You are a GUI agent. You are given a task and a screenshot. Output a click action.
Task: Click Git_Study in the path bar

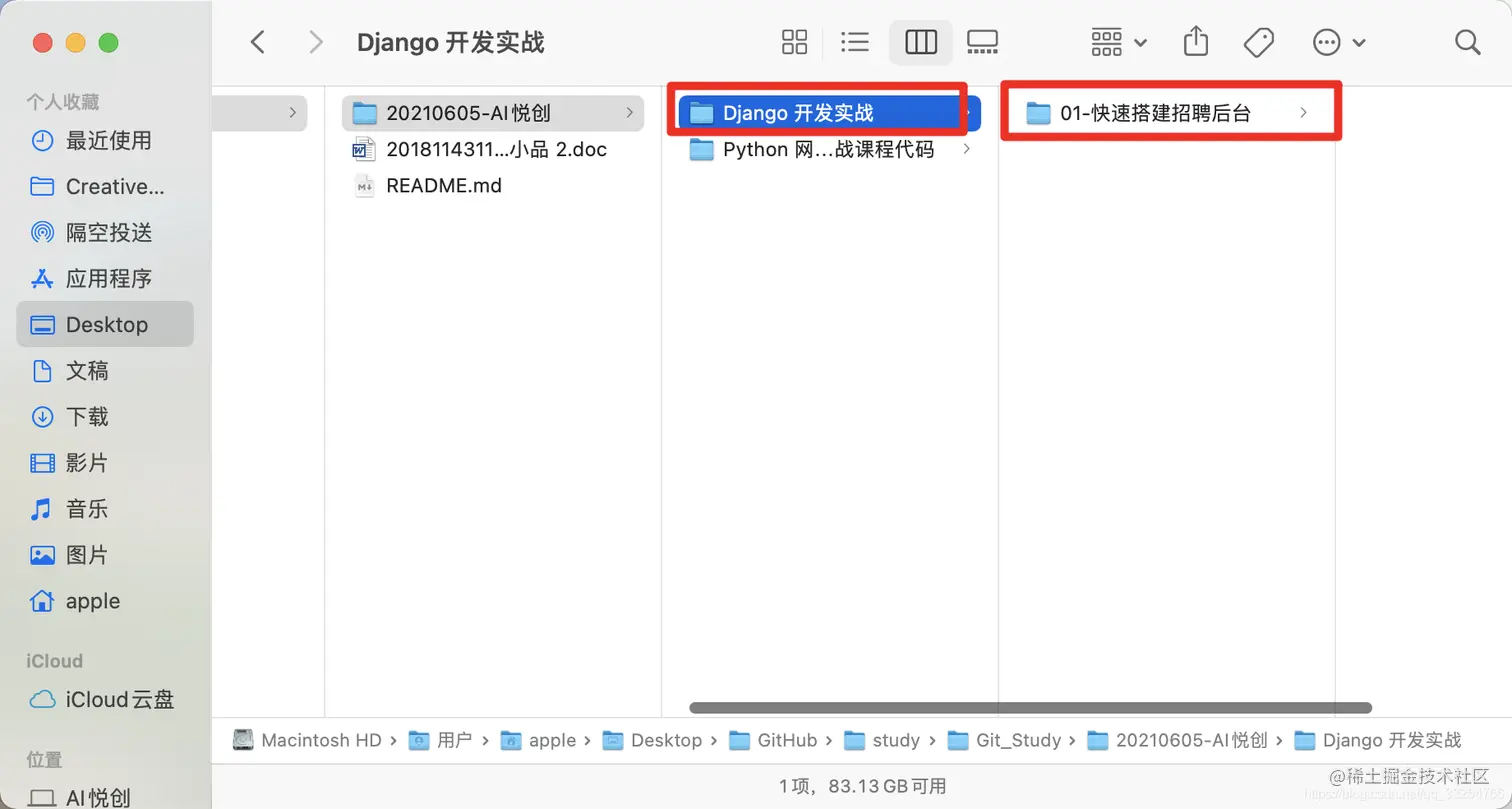pos(1005,740)
